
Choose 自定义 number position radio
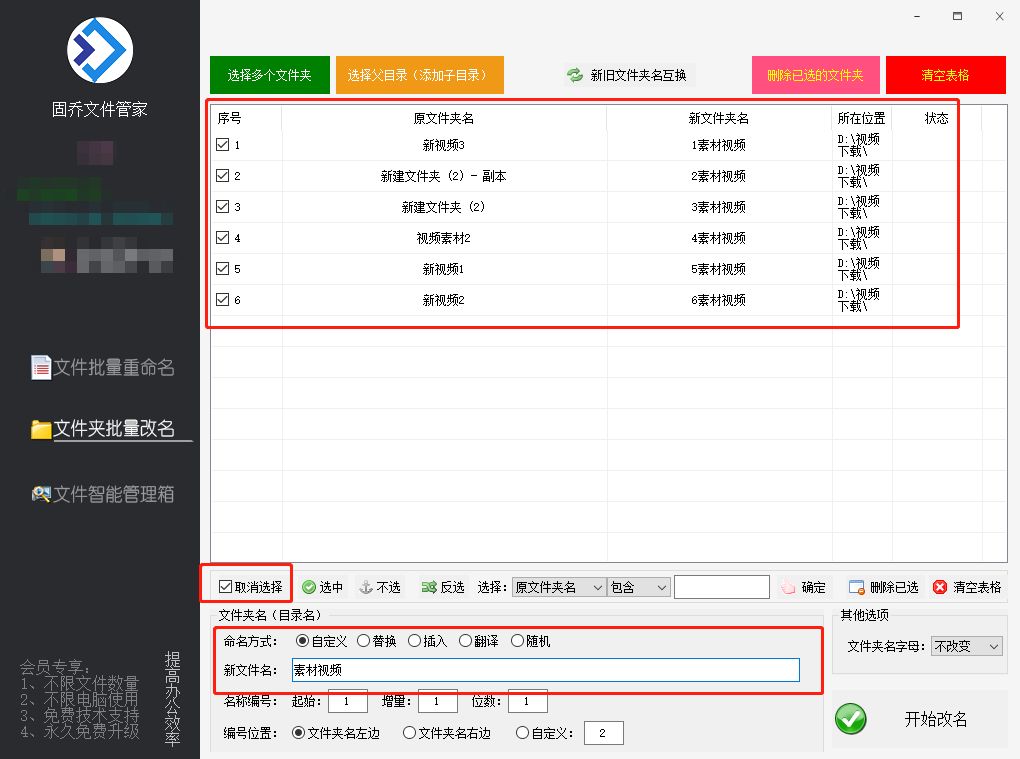click(522, 733)
